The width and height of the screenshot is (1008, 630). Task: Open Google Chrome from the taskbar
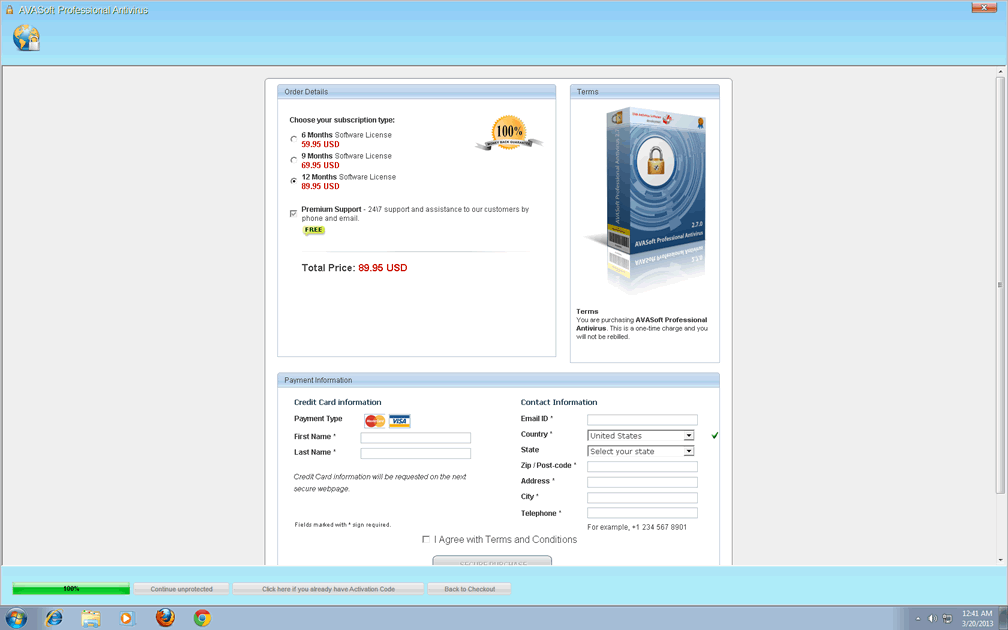point(202,618)
